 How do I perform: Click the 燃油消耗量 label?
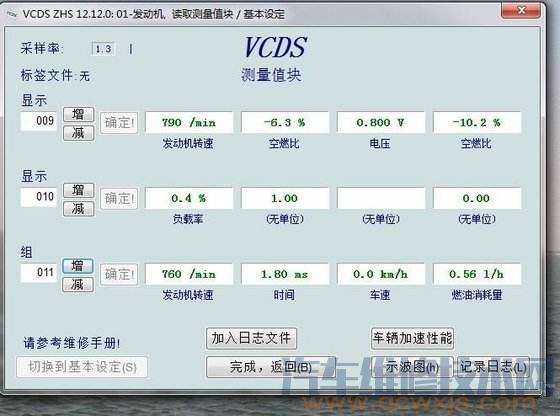[477, 295]
